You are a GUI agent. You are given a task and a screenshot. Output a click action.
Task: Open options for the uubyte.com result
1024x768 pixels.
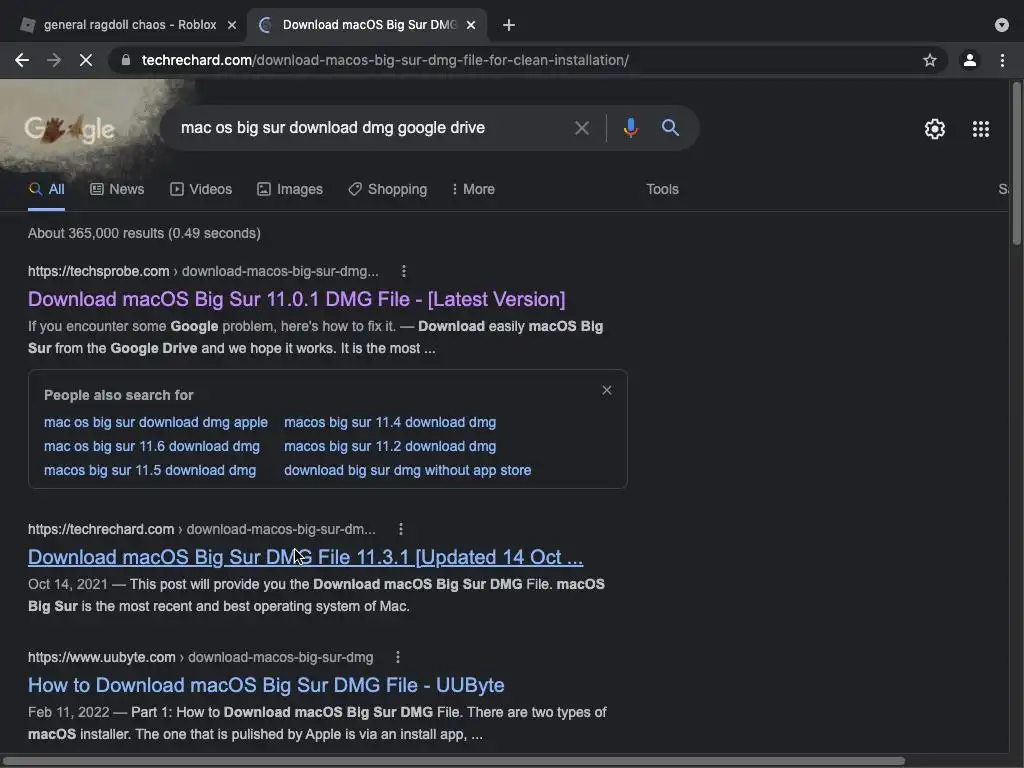tap(398, 657)
